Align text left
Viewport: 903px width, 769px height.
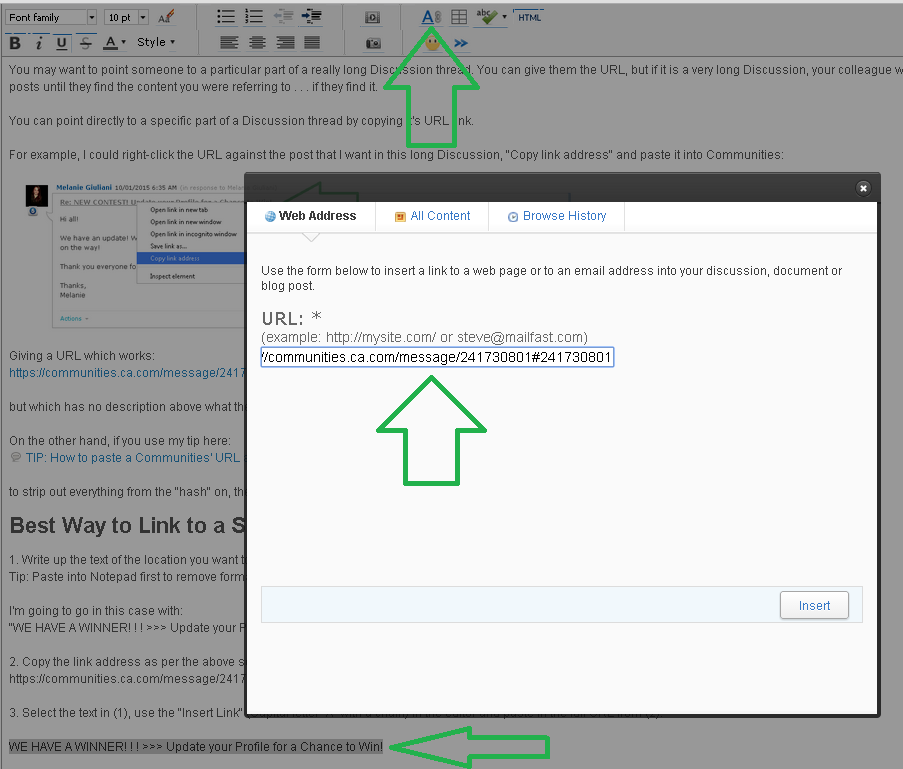pyautogui.click(x=229, y=43)
